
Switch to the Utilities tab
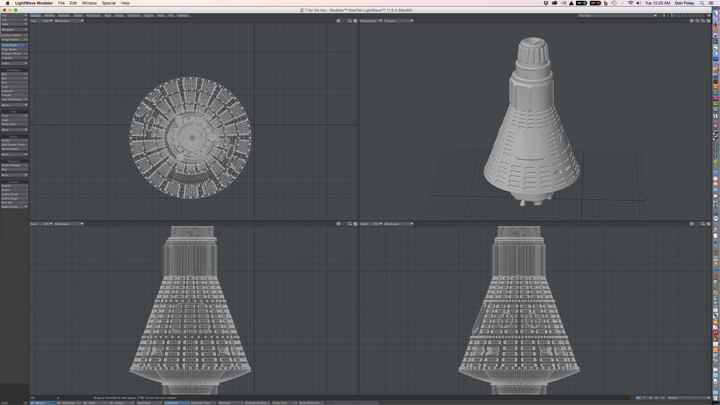point(183,16)
